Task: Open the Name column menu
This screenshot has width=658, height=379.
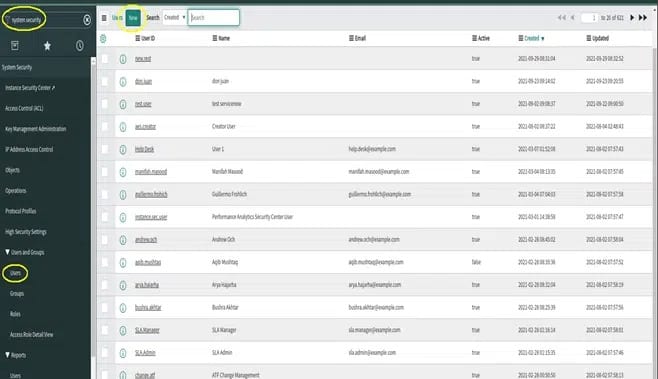Action: pyautogui.click(x=215, y=38)
